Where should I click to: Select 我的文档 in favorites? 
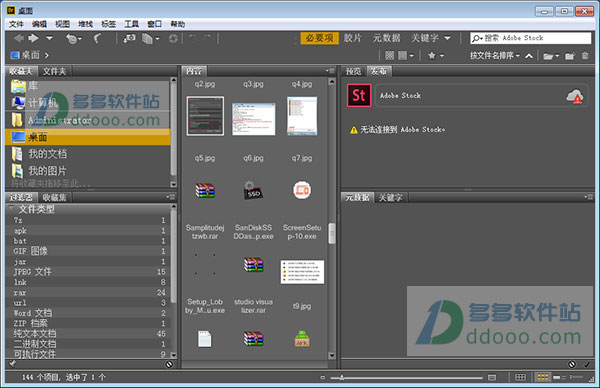click(x=47, y=154)
